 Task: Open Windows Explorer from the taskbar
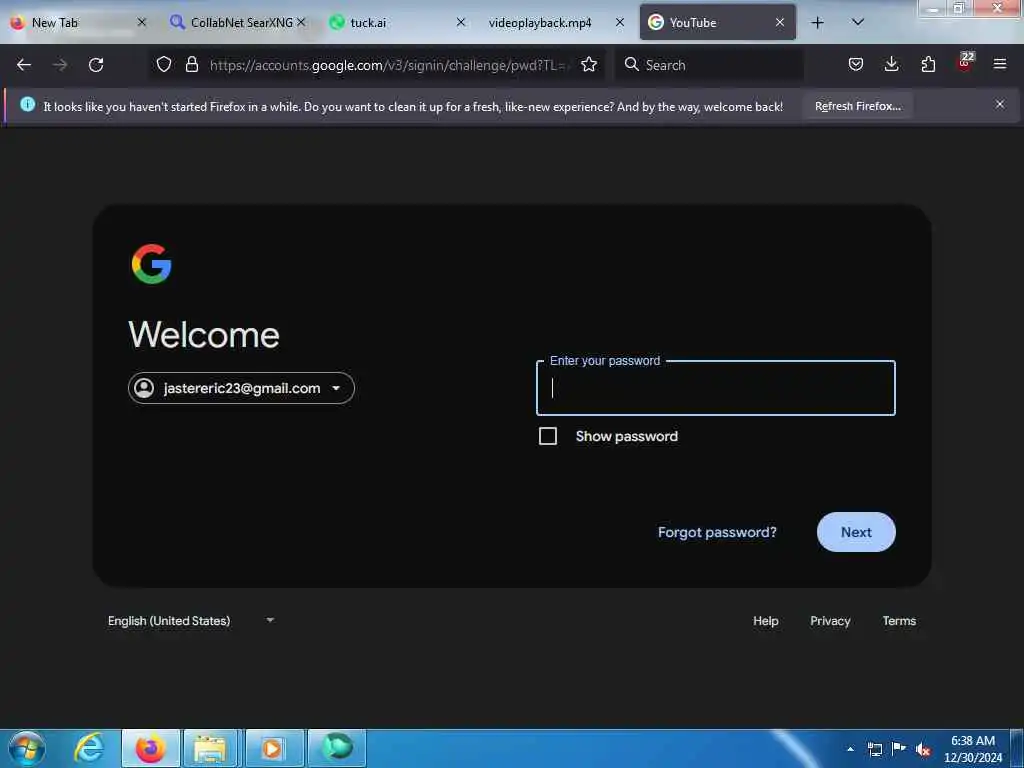coord(210,748)
